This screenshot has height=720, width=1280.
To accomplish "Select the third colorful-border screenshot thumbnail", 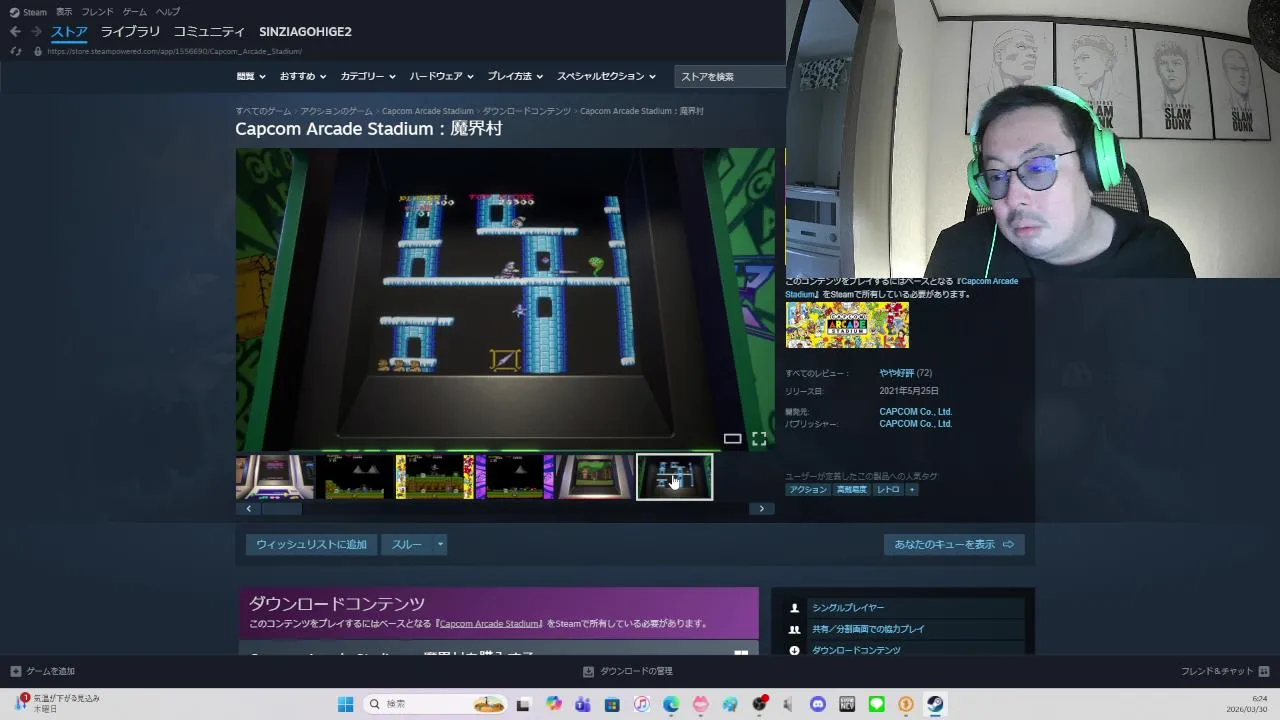I will tap(435, 476).
